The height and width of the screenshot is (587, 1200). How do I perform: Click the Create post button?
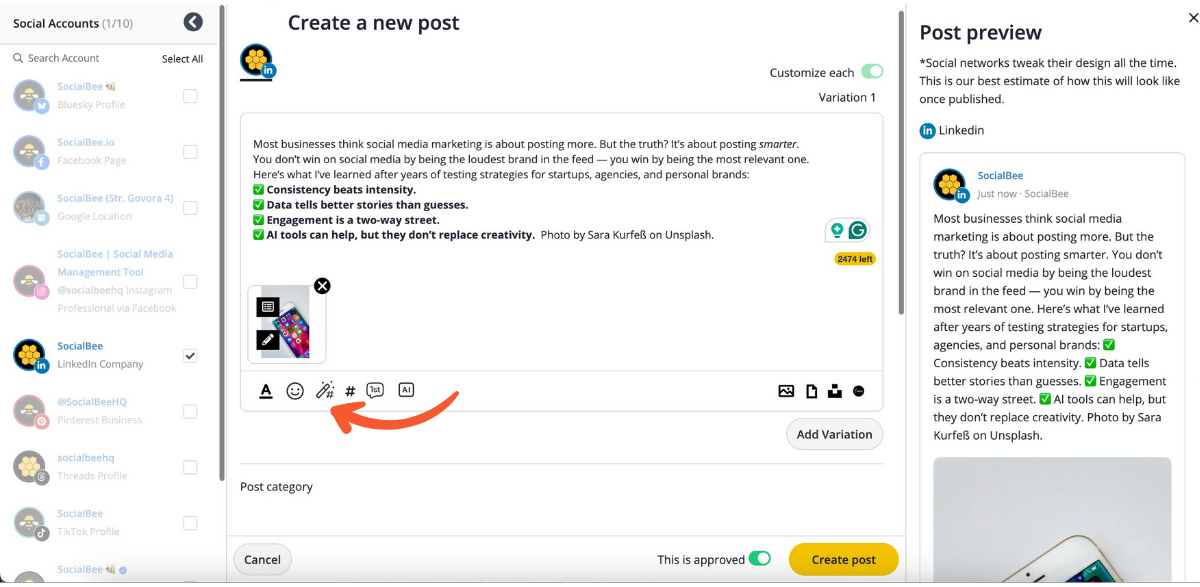[x=843, y=560]
